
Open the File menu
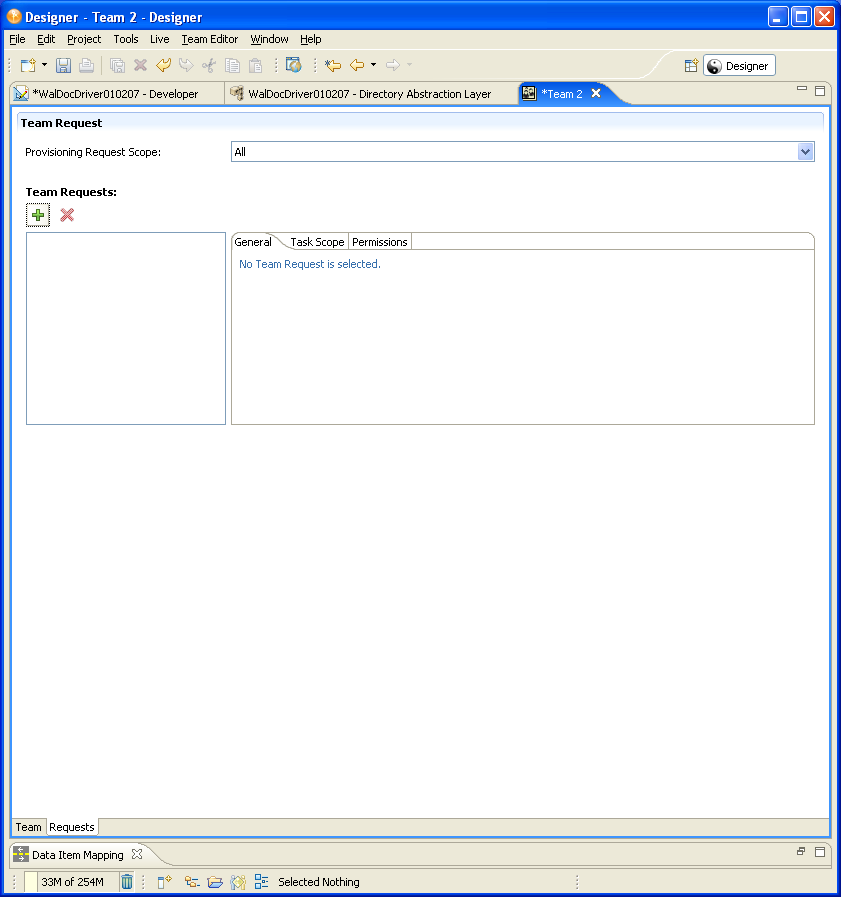pyautogui.click(x=17, y=39)
